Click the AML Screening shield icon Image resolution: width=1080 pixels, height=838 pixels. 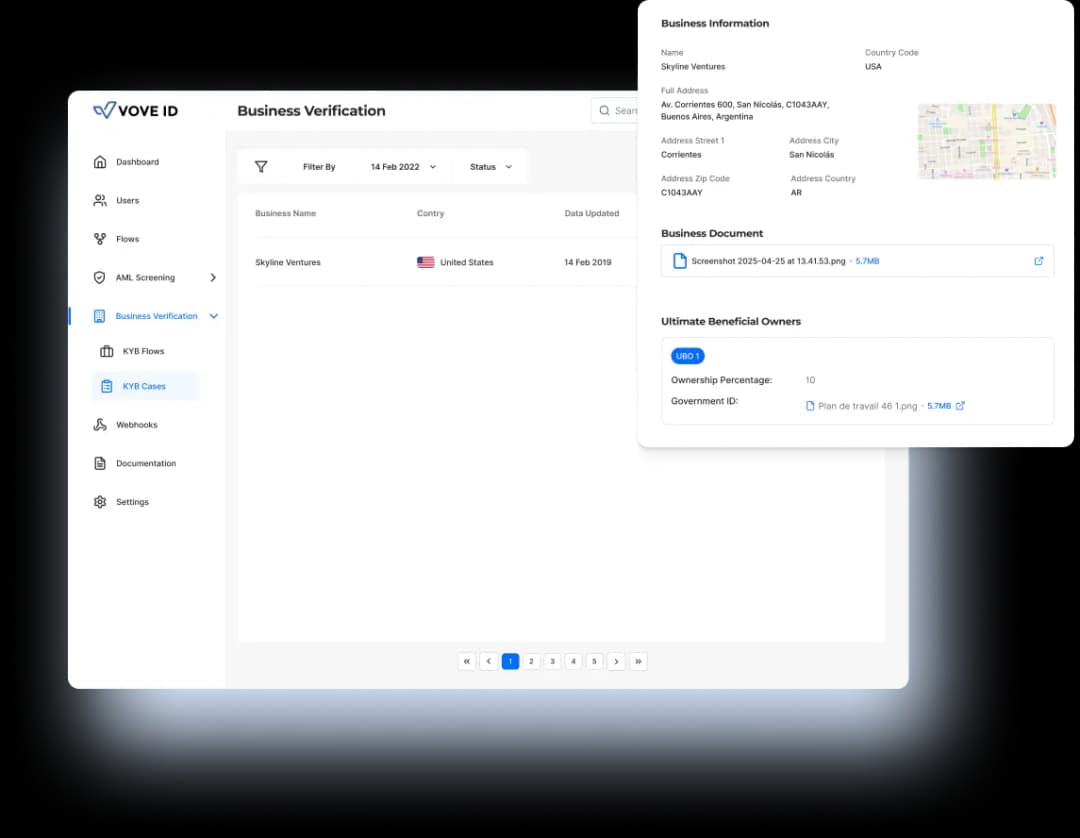(x=99, y=277)
